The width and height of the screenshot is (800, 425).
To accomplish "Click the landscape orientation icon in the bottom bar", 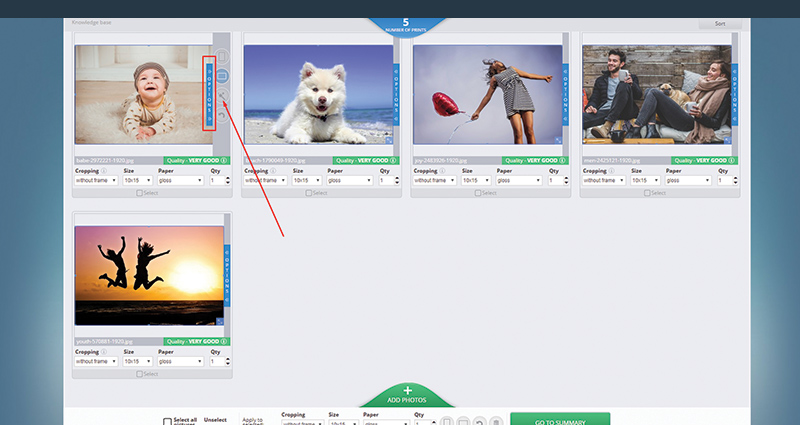I will coord(463,422).
